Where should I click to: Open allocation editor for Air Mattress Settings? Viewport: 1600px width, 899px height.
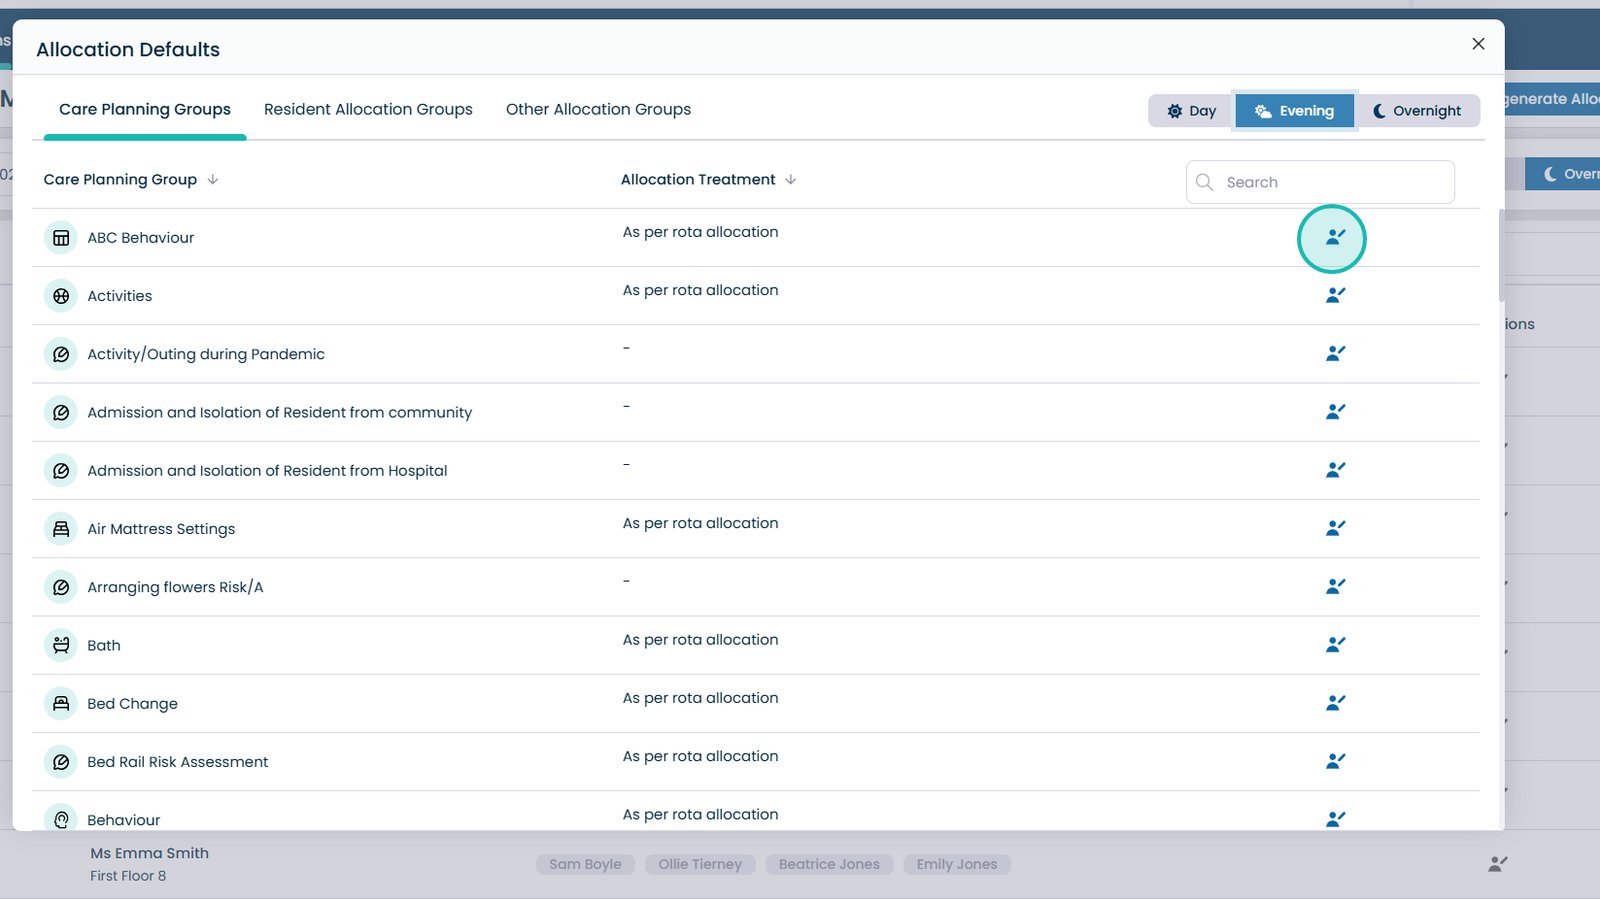click(1334, 529)
